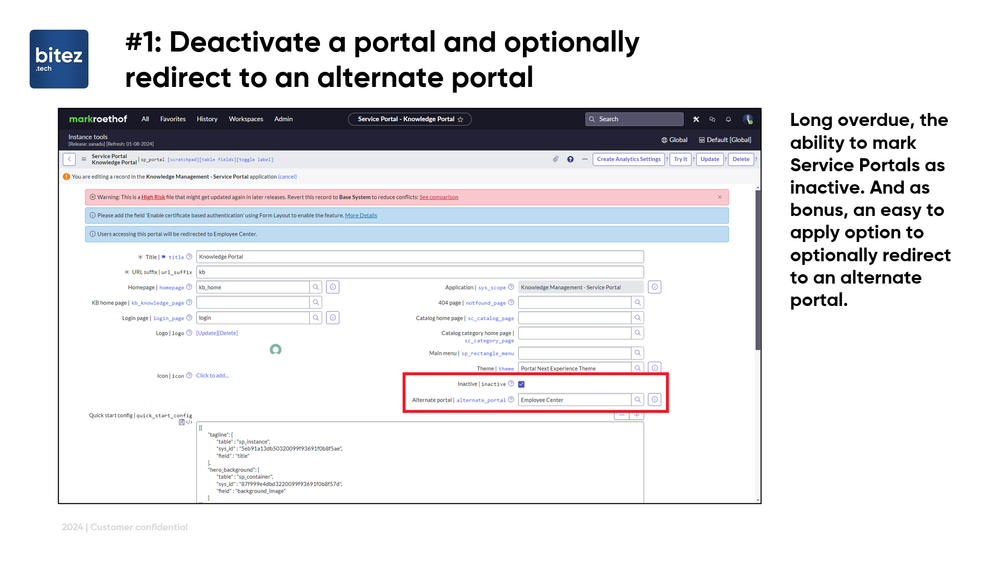
Task: Open the notifications bell icon
Action: point(728,119)
